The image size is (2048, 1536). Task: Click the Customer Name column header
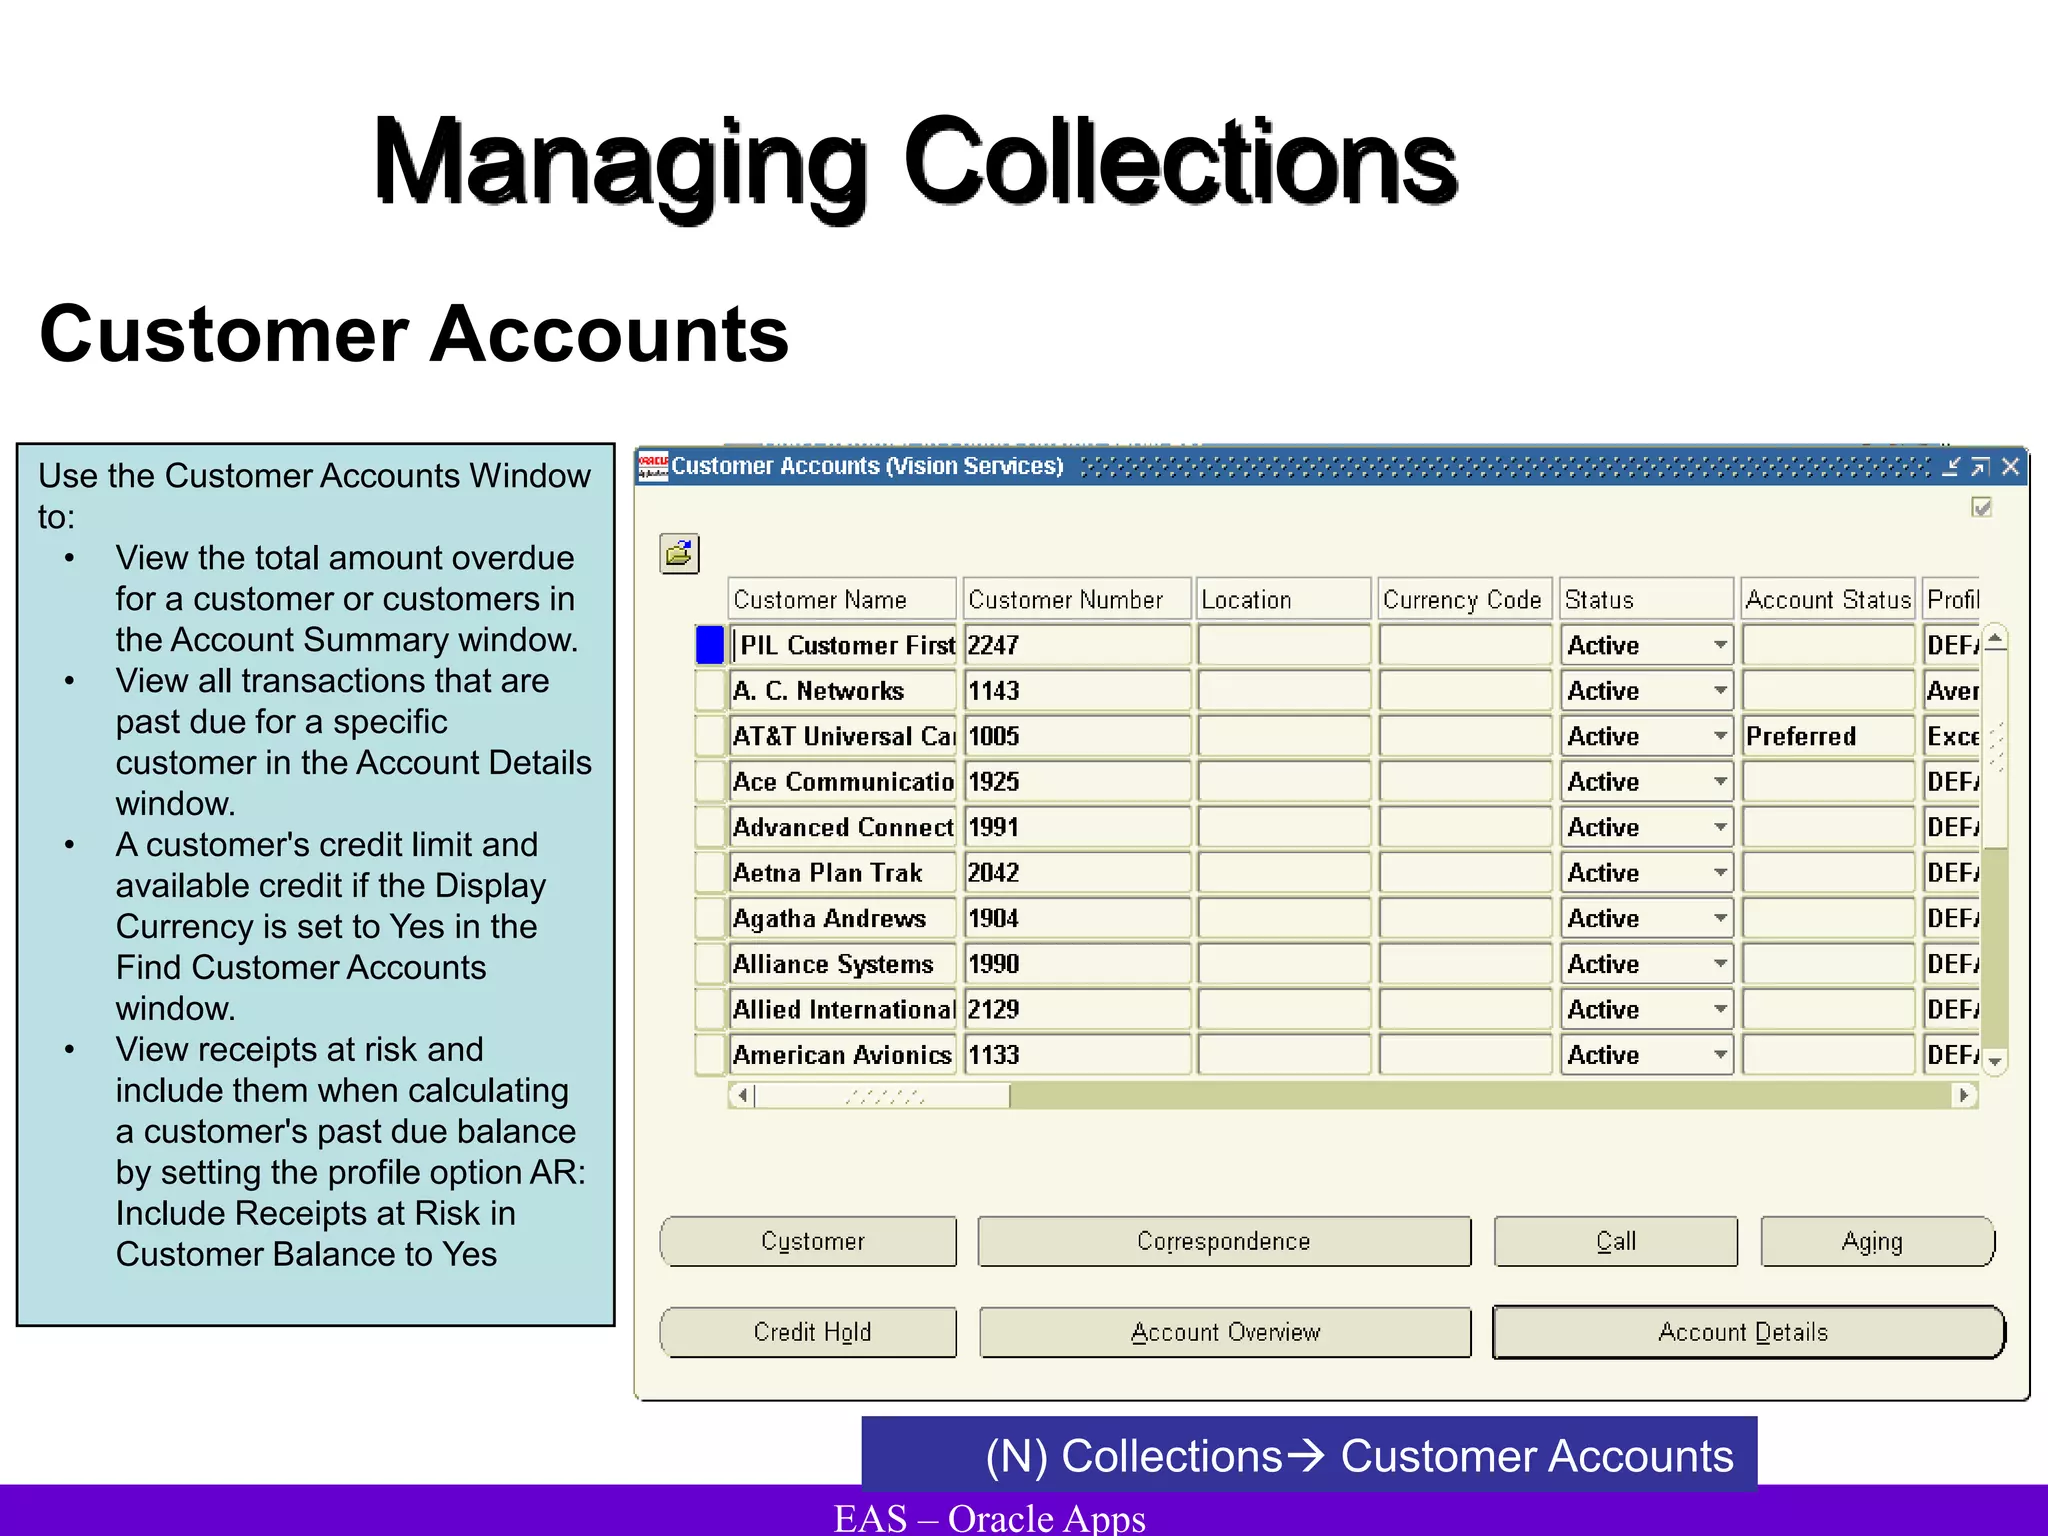(x=841, y=599)
